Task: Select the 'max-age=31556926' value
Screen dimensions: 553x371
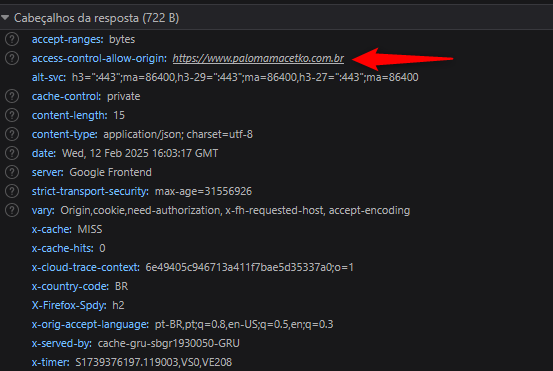Action: (203, 192)
